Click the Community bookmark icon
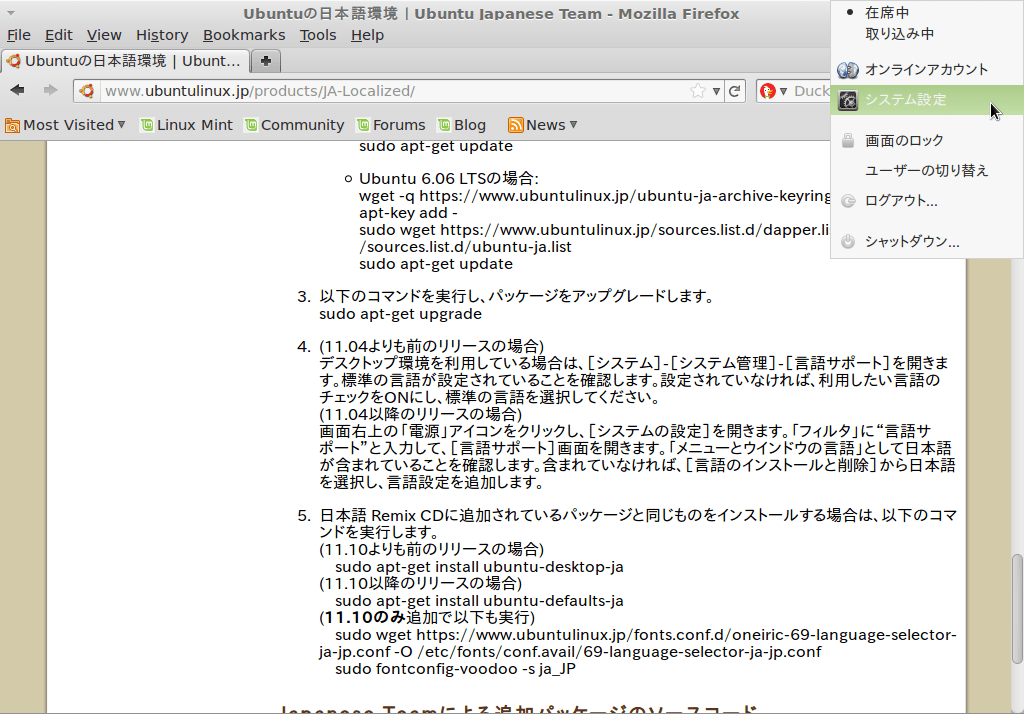1024x714 pixels. tap(251, 125)
